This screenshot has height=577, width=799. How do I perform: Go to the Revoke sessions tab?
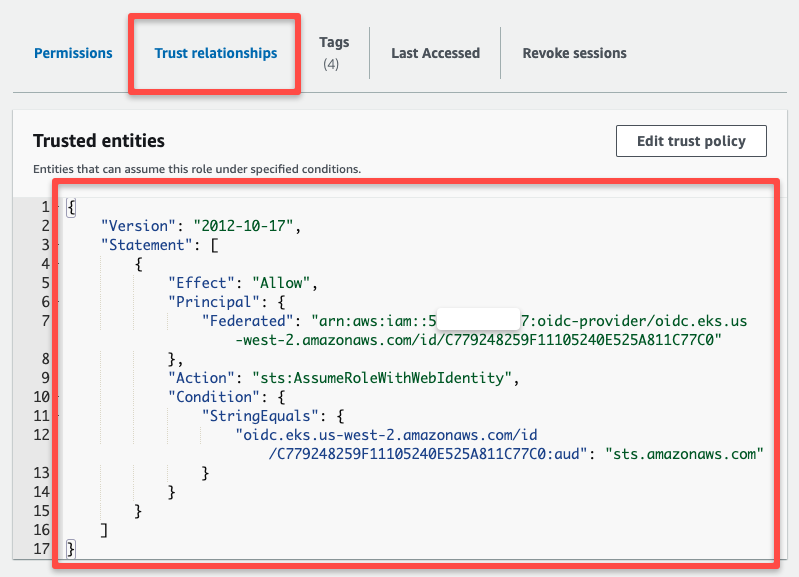click(x=574, y=53)
